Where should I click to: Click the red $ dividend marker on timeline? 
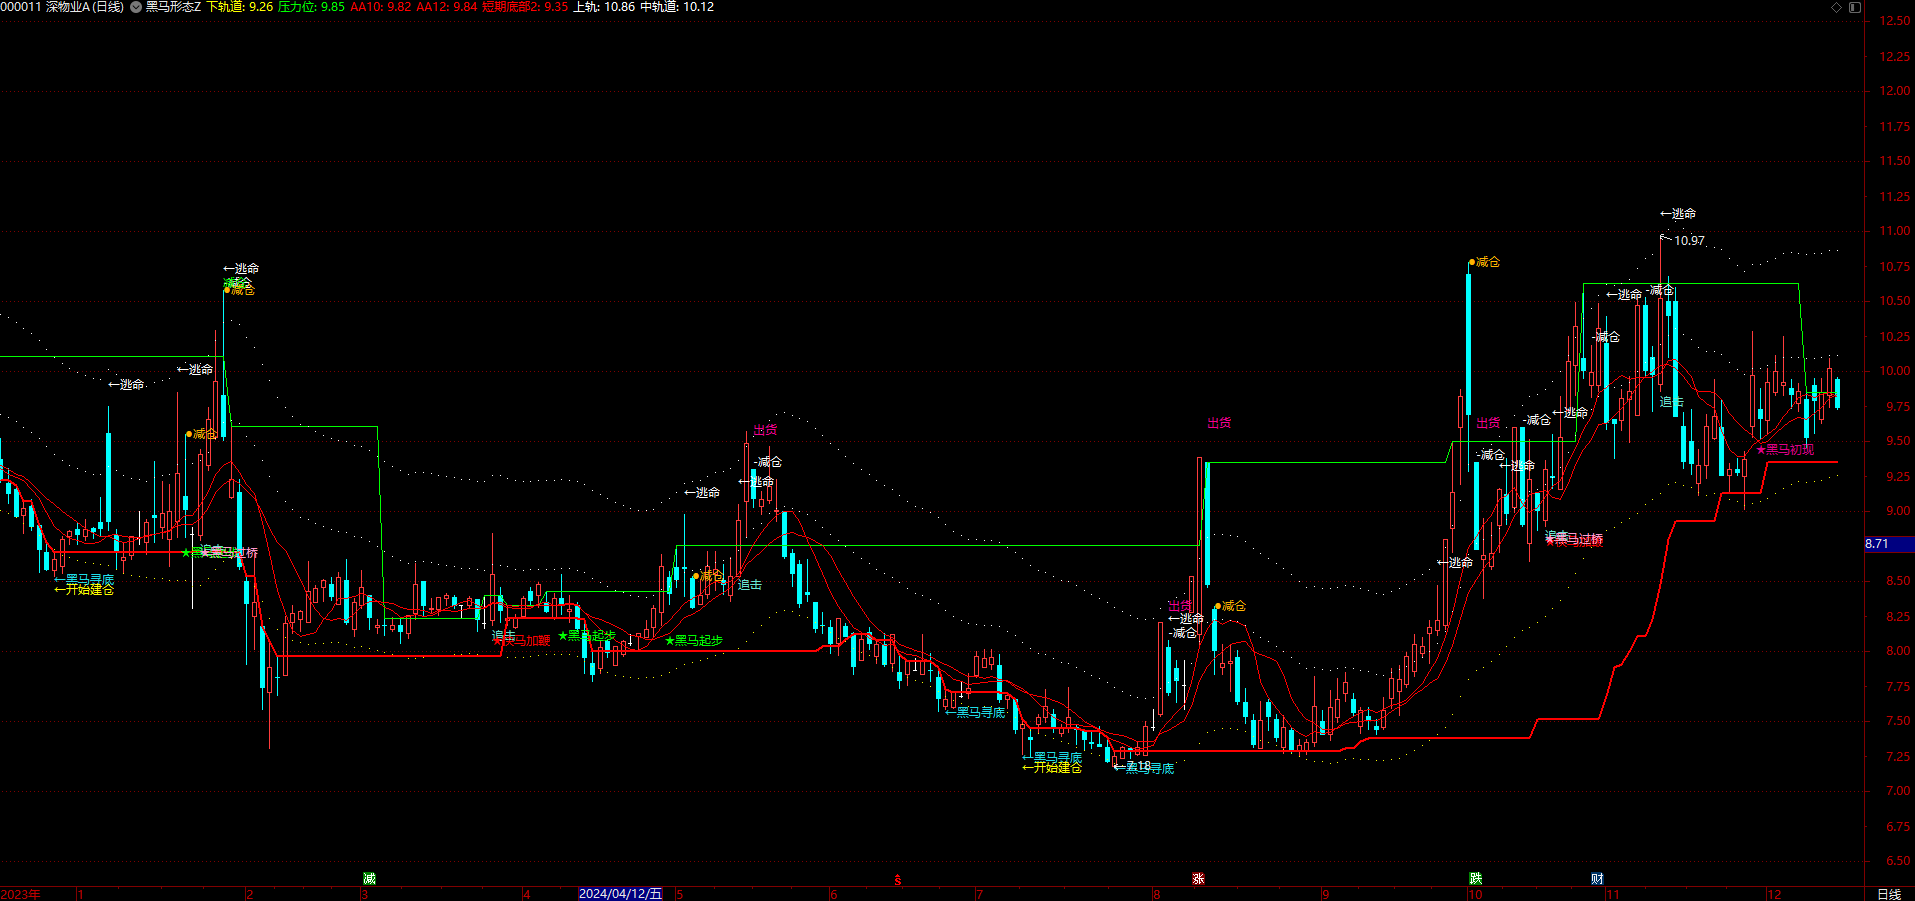pyautogui.click(x=897, y=880)
